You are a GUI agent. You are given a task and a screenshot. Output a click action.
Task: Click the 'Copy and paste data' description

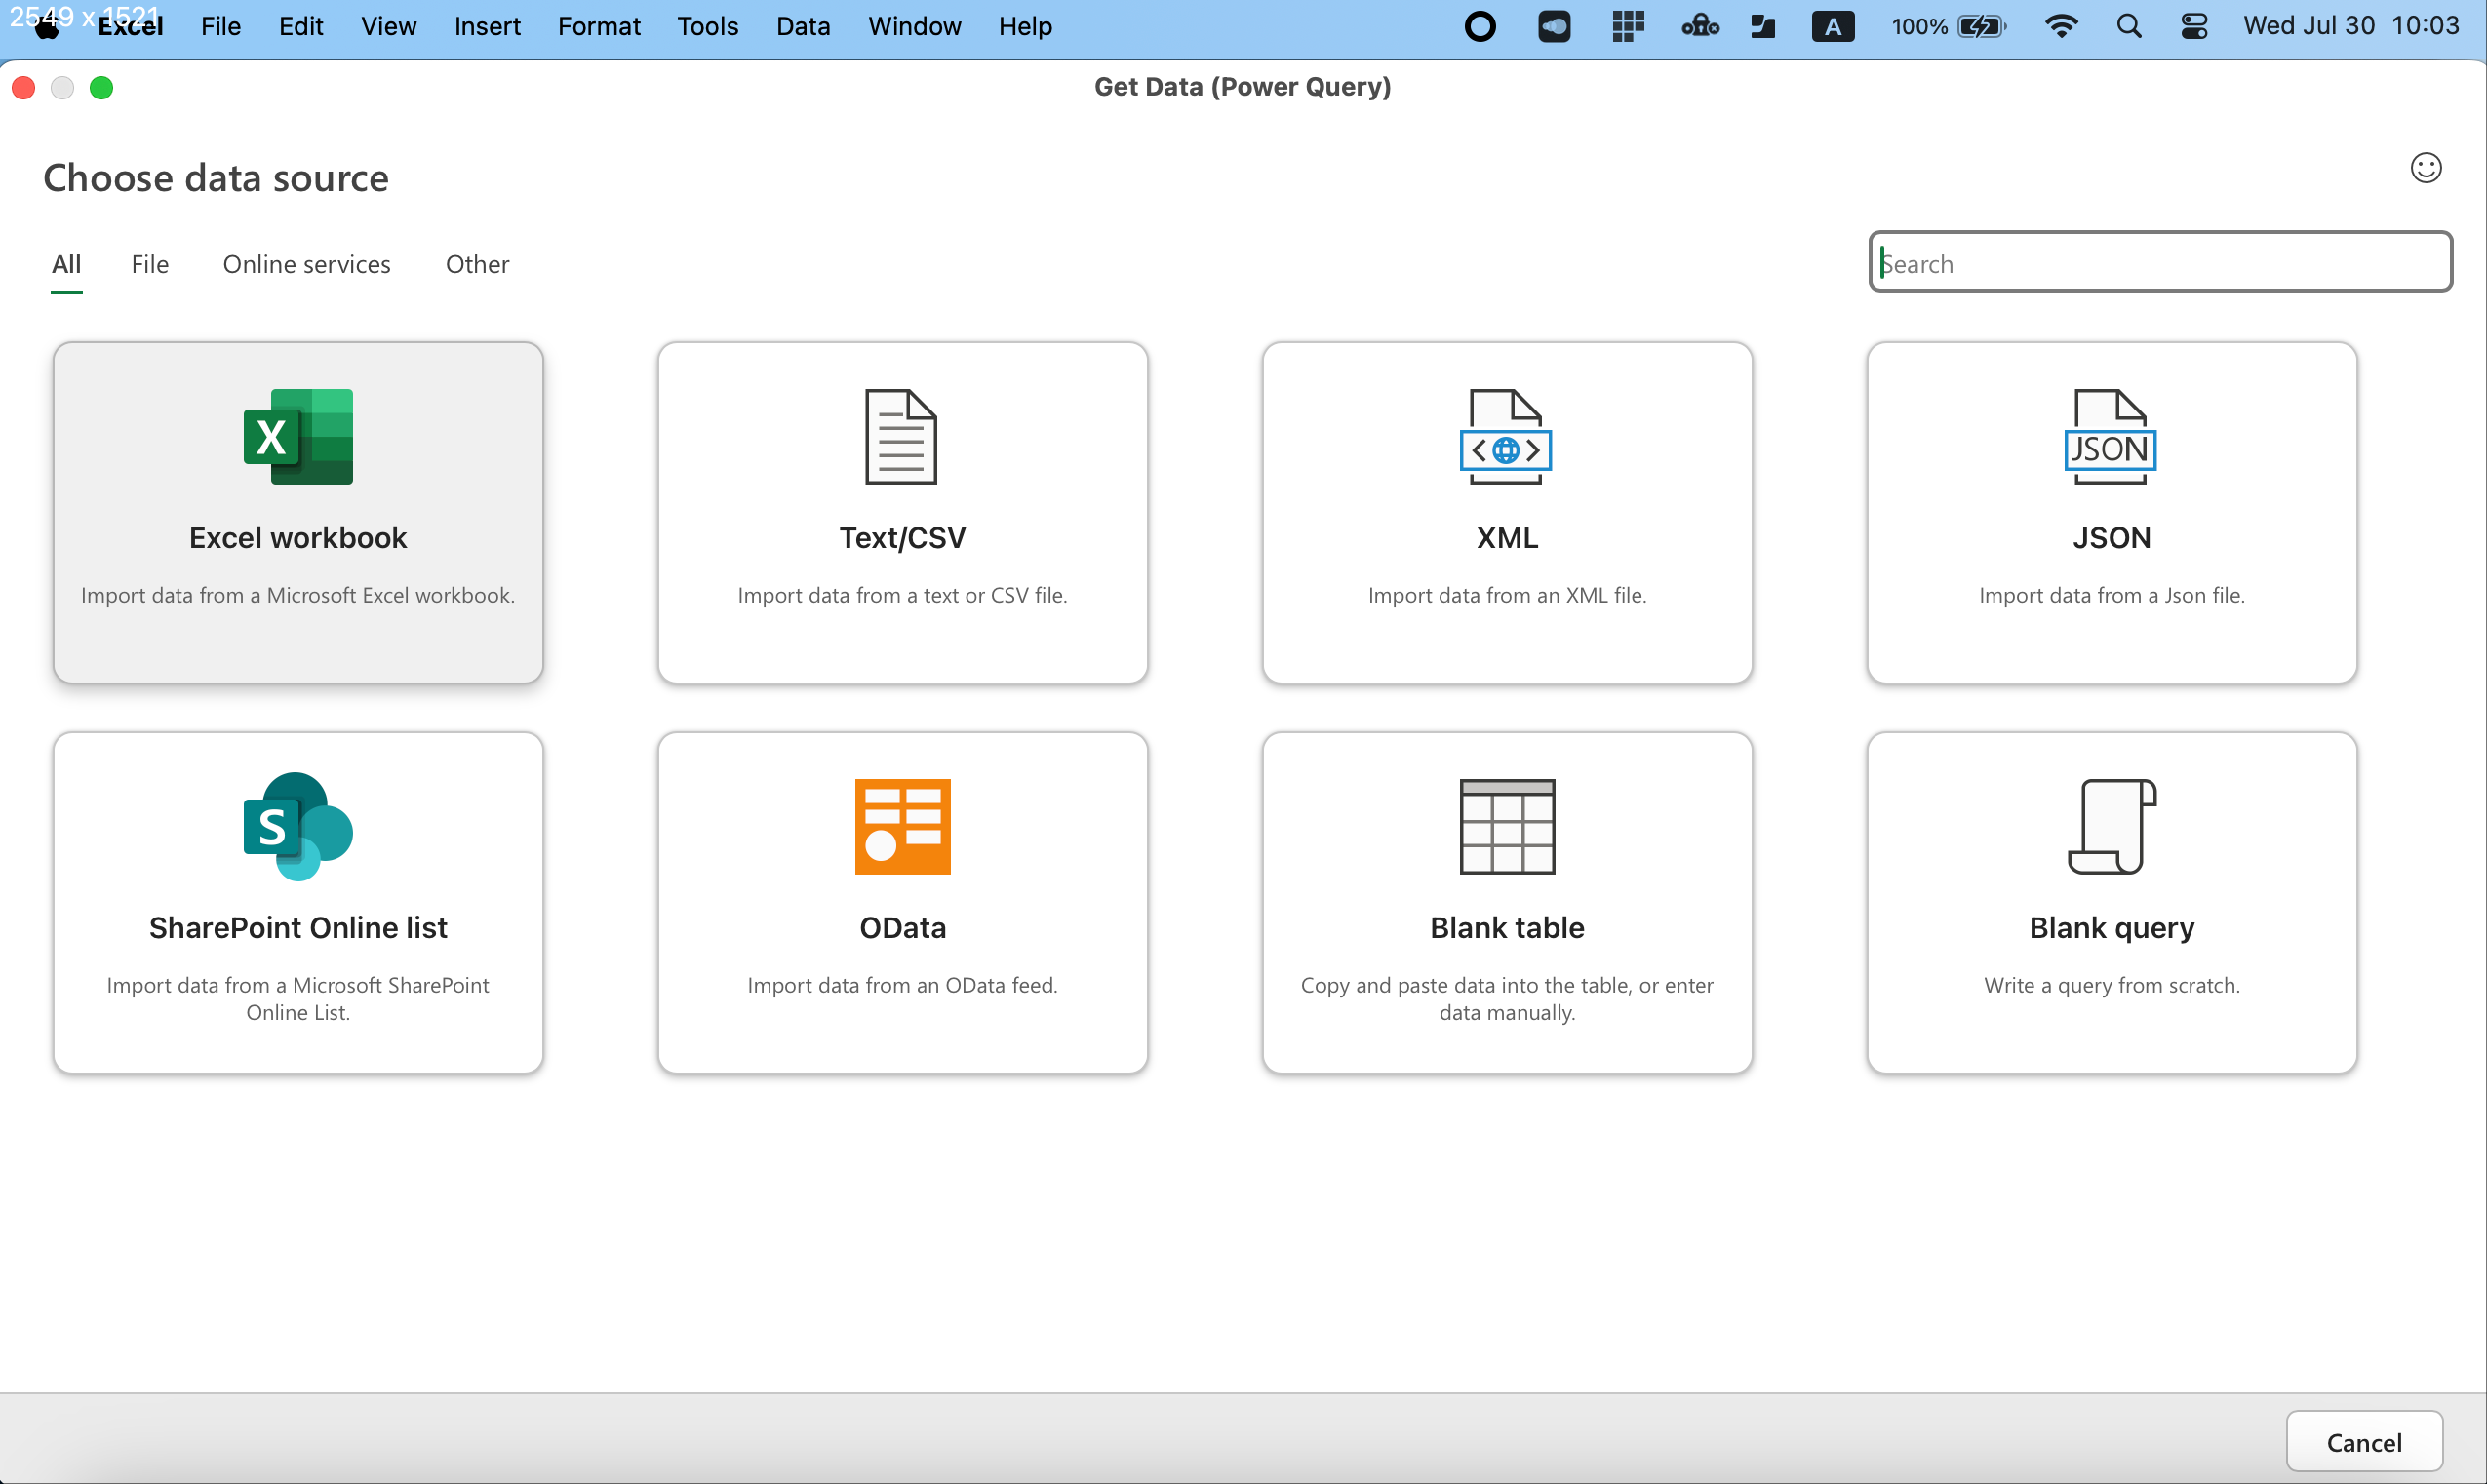coord(1507,998)
